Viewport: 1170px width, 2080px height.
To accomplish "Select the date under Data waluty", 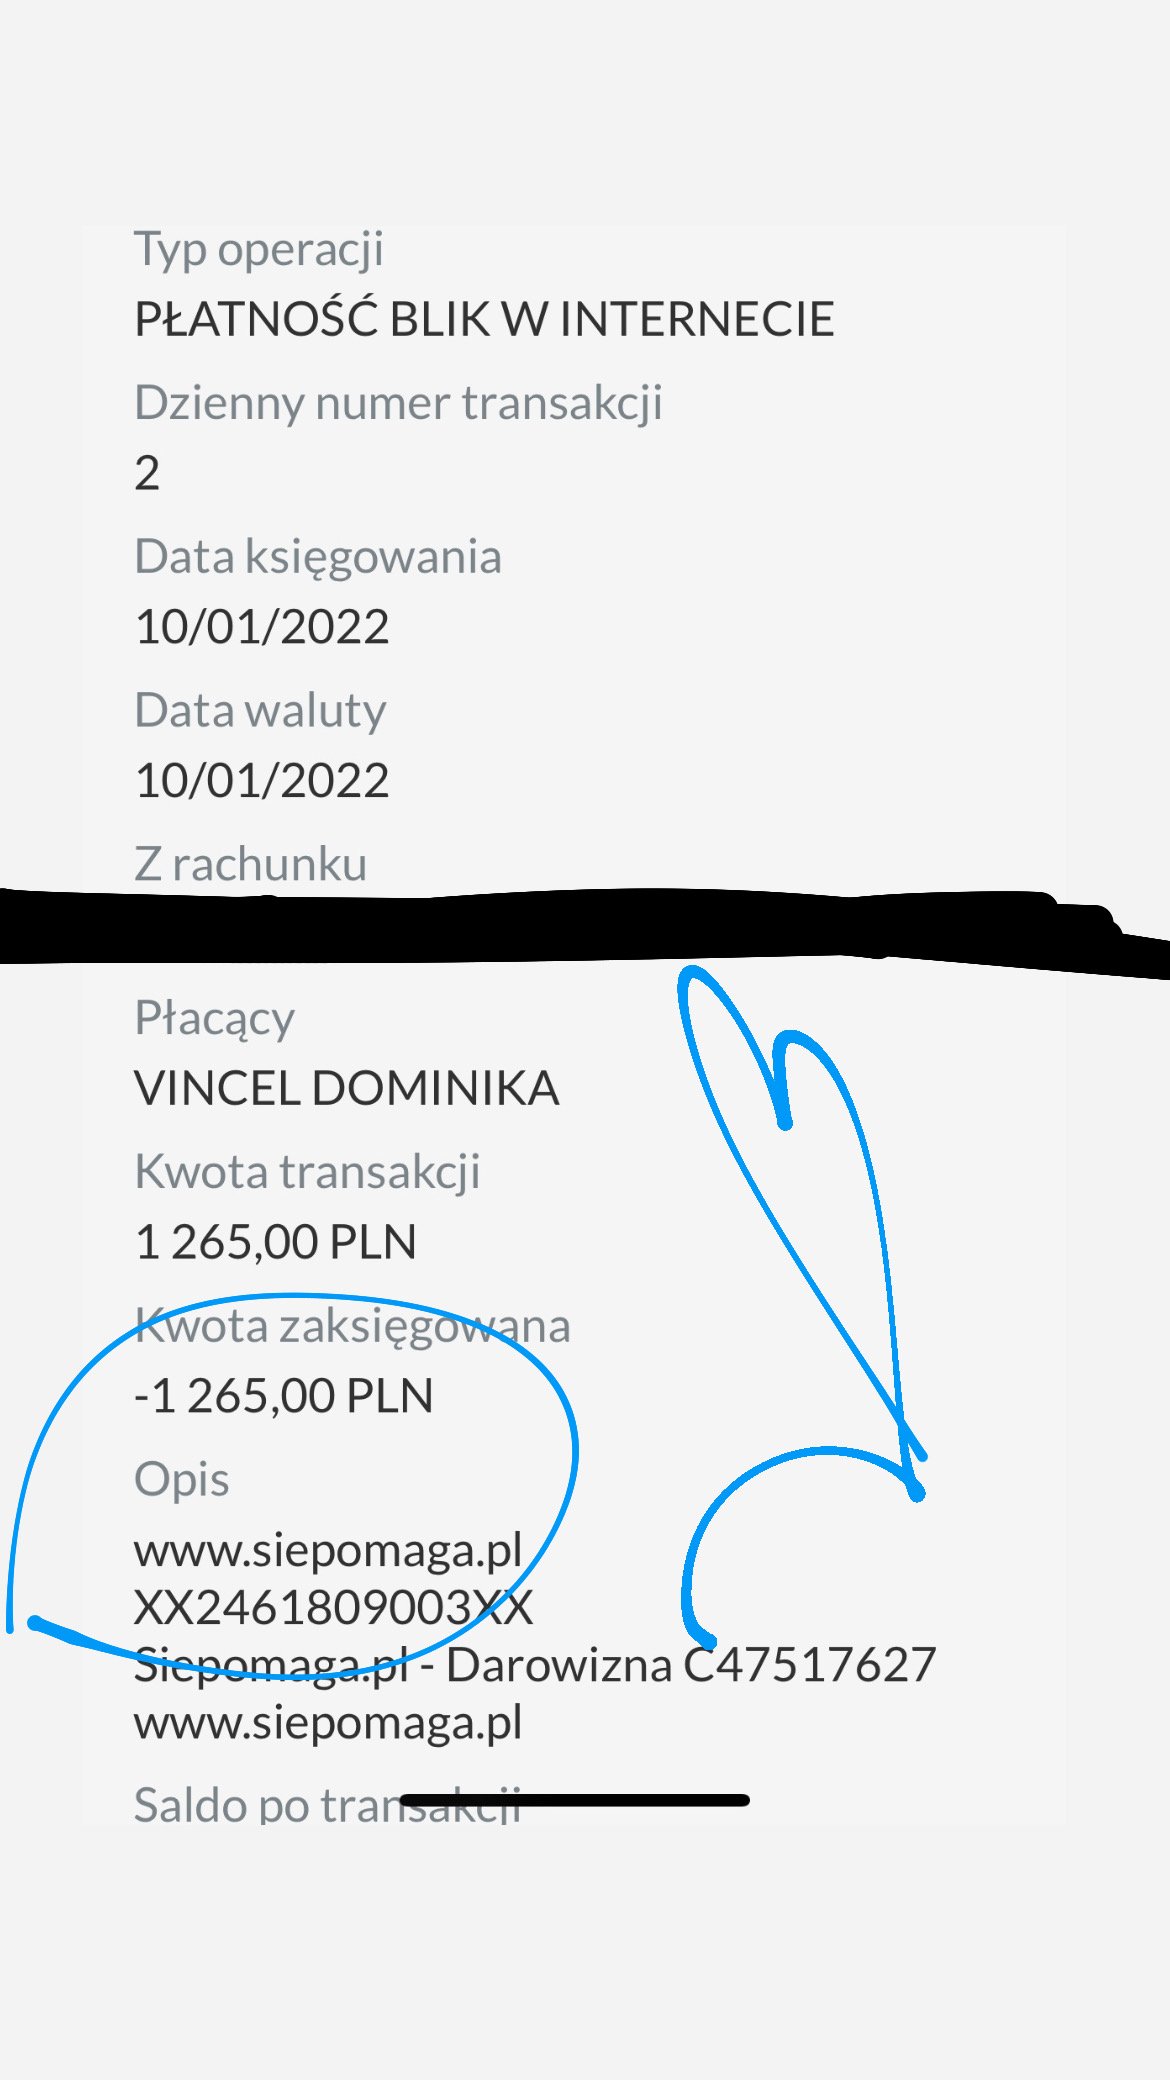I will (x=262, y=781).
